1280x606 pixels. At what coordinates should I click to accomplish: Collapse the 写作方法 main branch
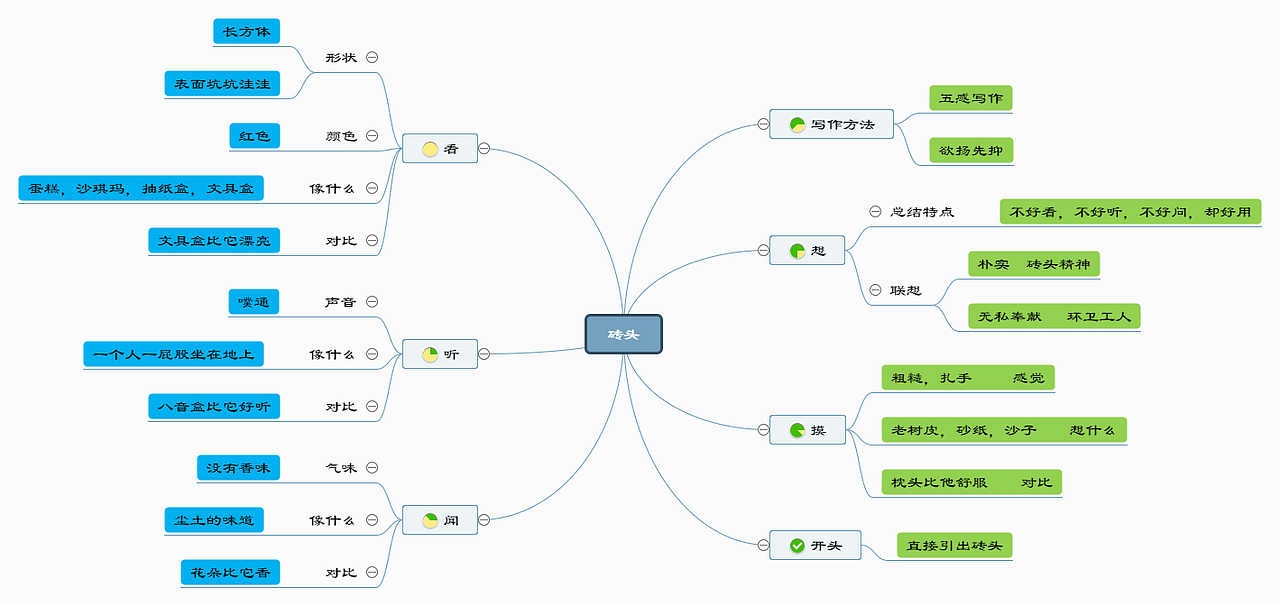[762, 124]
